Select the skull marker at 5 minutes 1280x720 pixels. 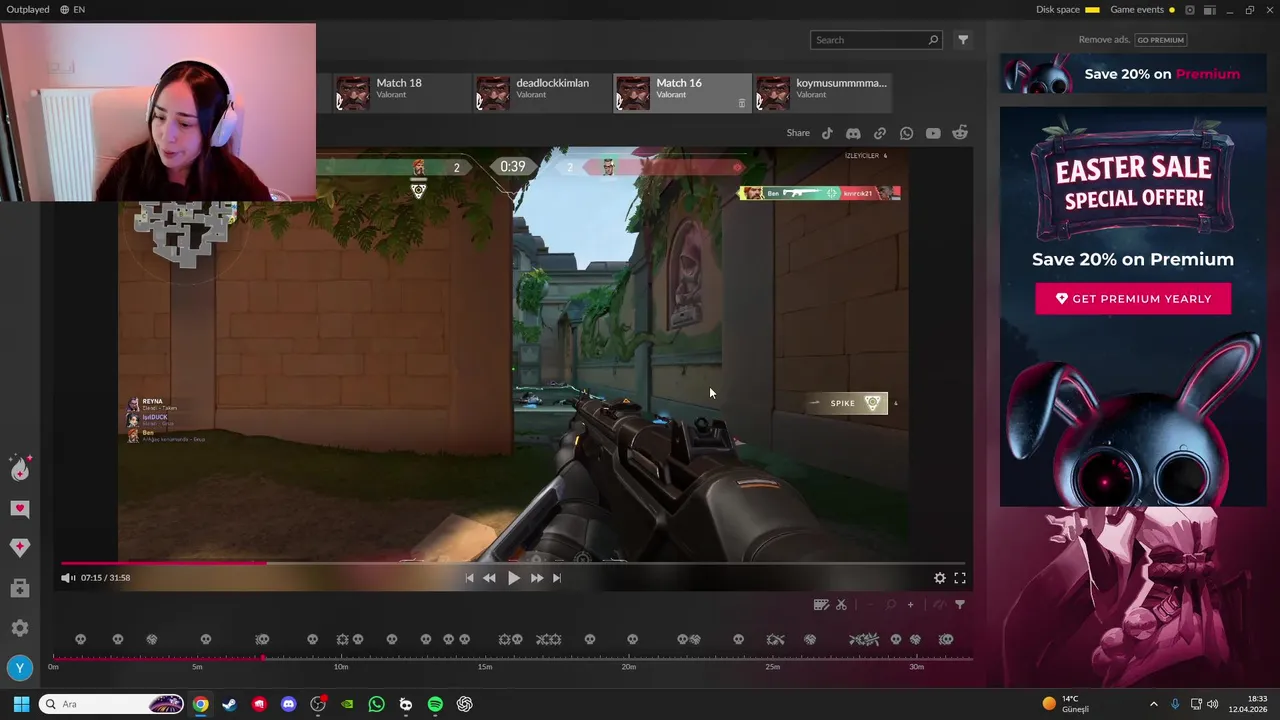[x=206, y=640]
